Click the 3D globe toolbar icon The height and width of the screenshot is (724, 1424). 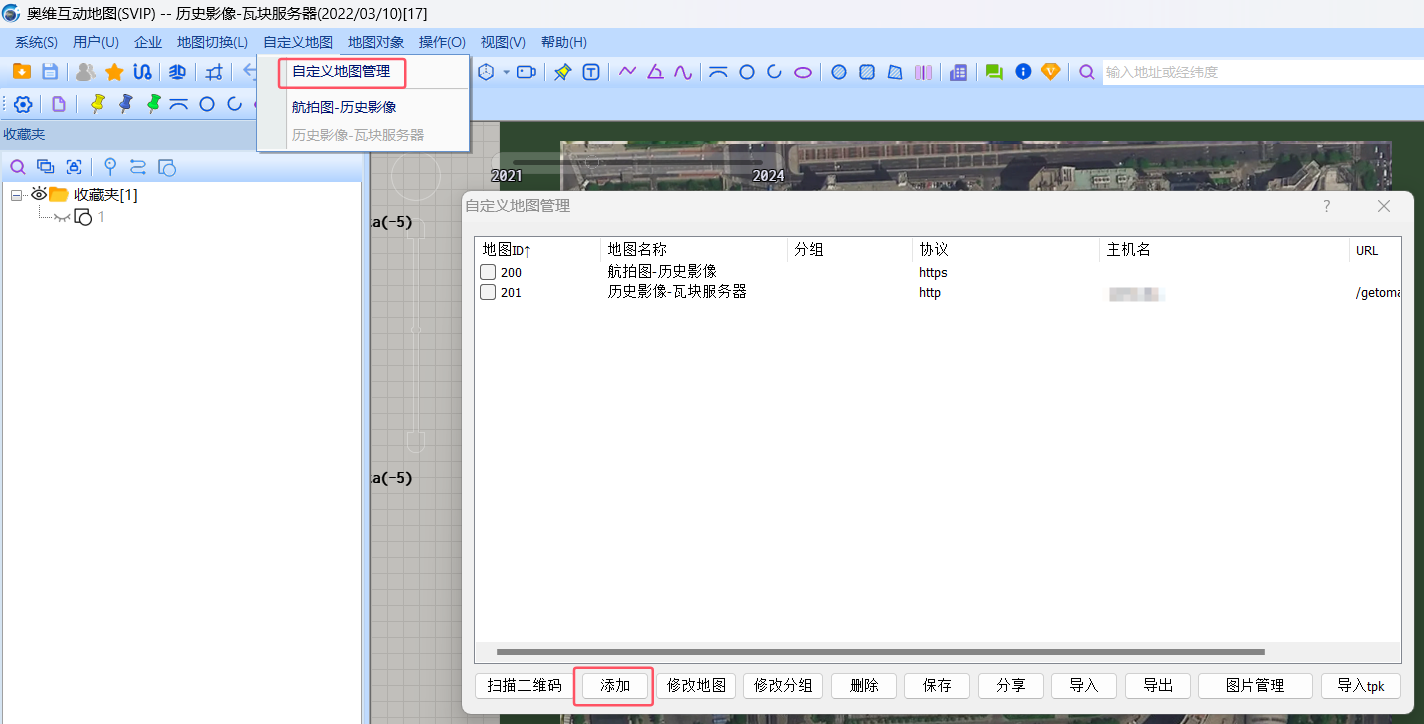(x=177, y=72)
